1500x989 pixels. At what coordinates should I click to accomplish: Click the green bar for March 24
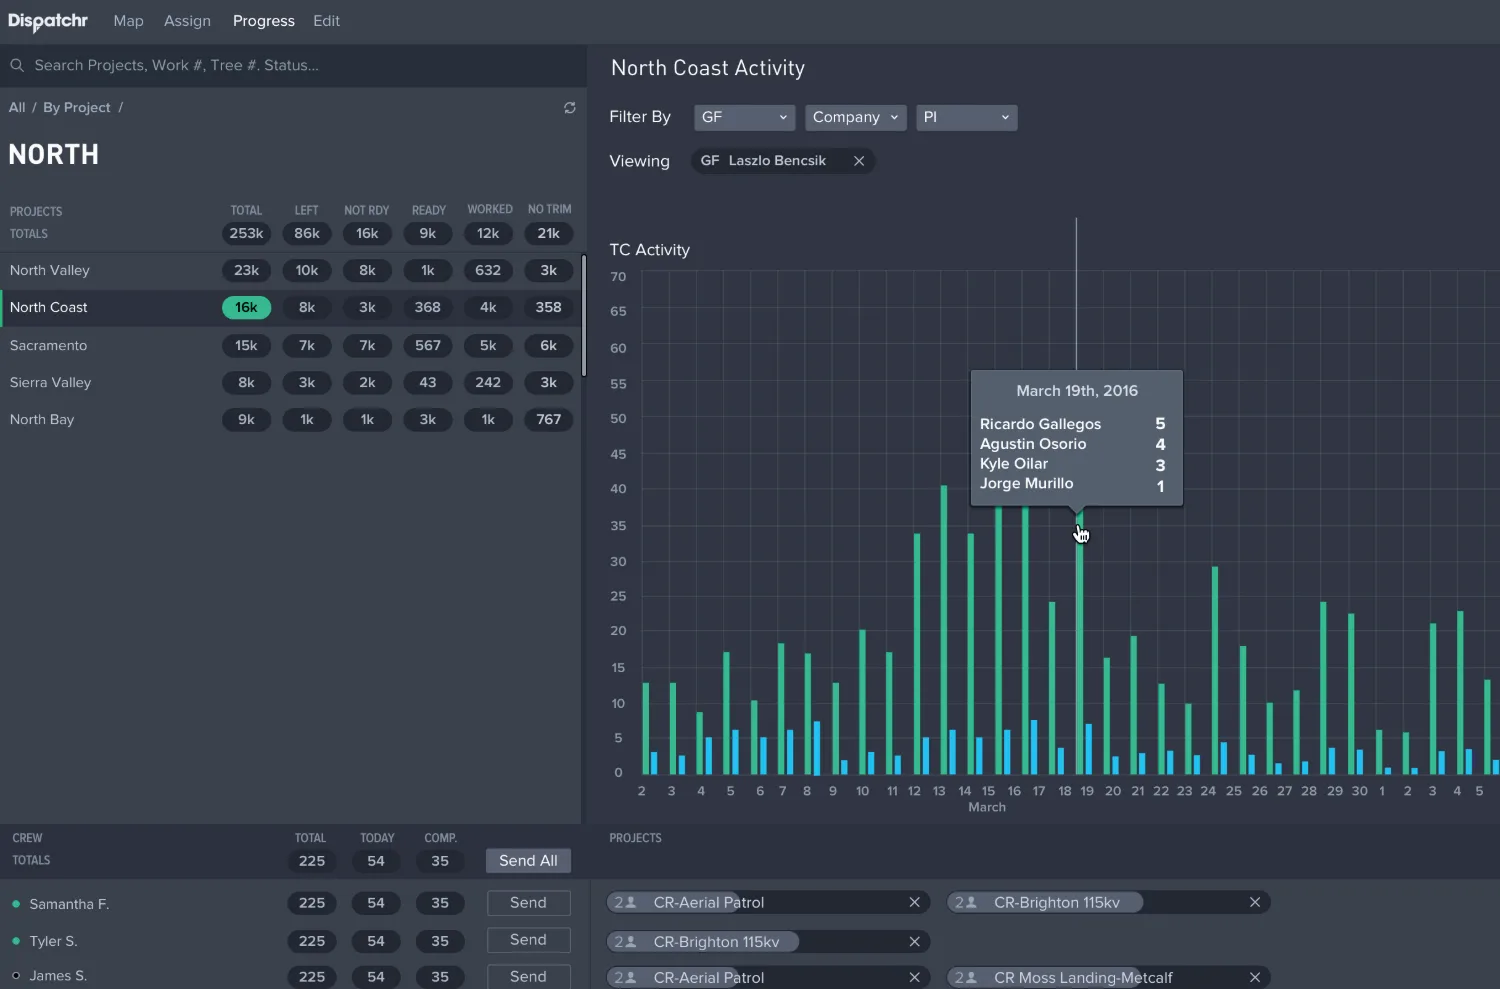(x=1215, y=671)
